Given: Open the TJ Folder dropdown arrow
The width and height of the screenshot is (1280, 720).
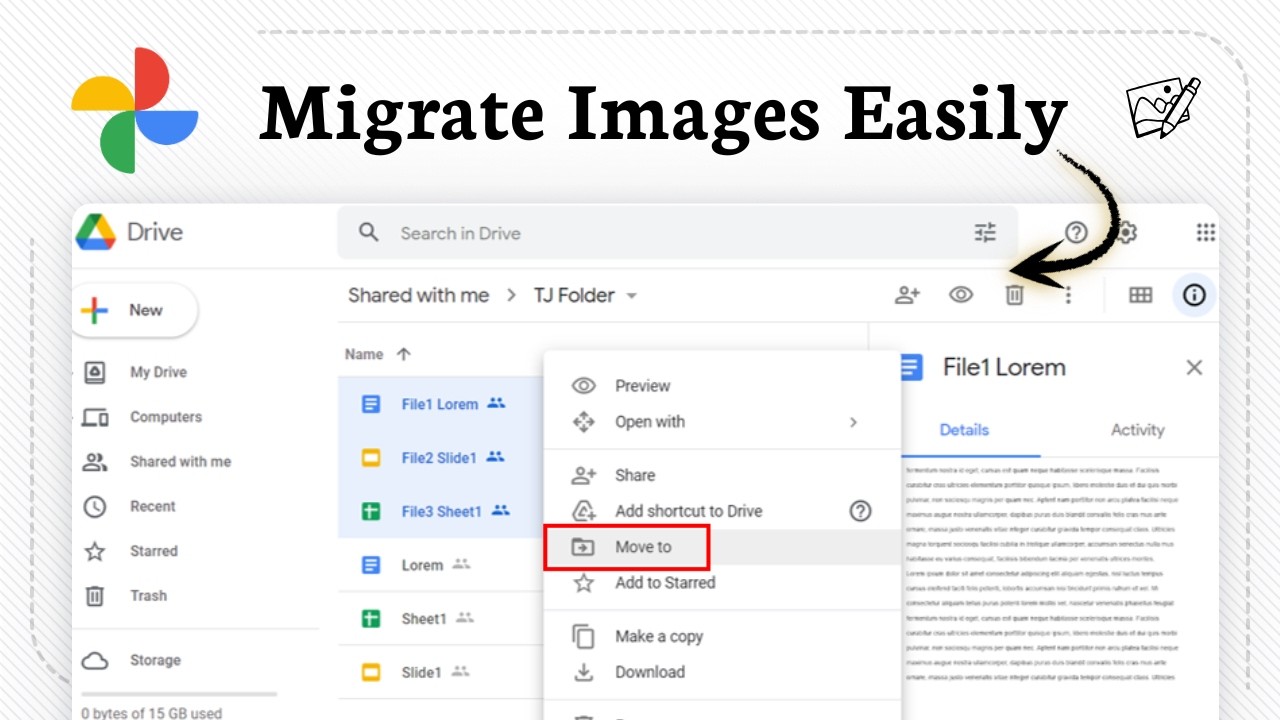Looking at the screenshot, I should (631, 296).
